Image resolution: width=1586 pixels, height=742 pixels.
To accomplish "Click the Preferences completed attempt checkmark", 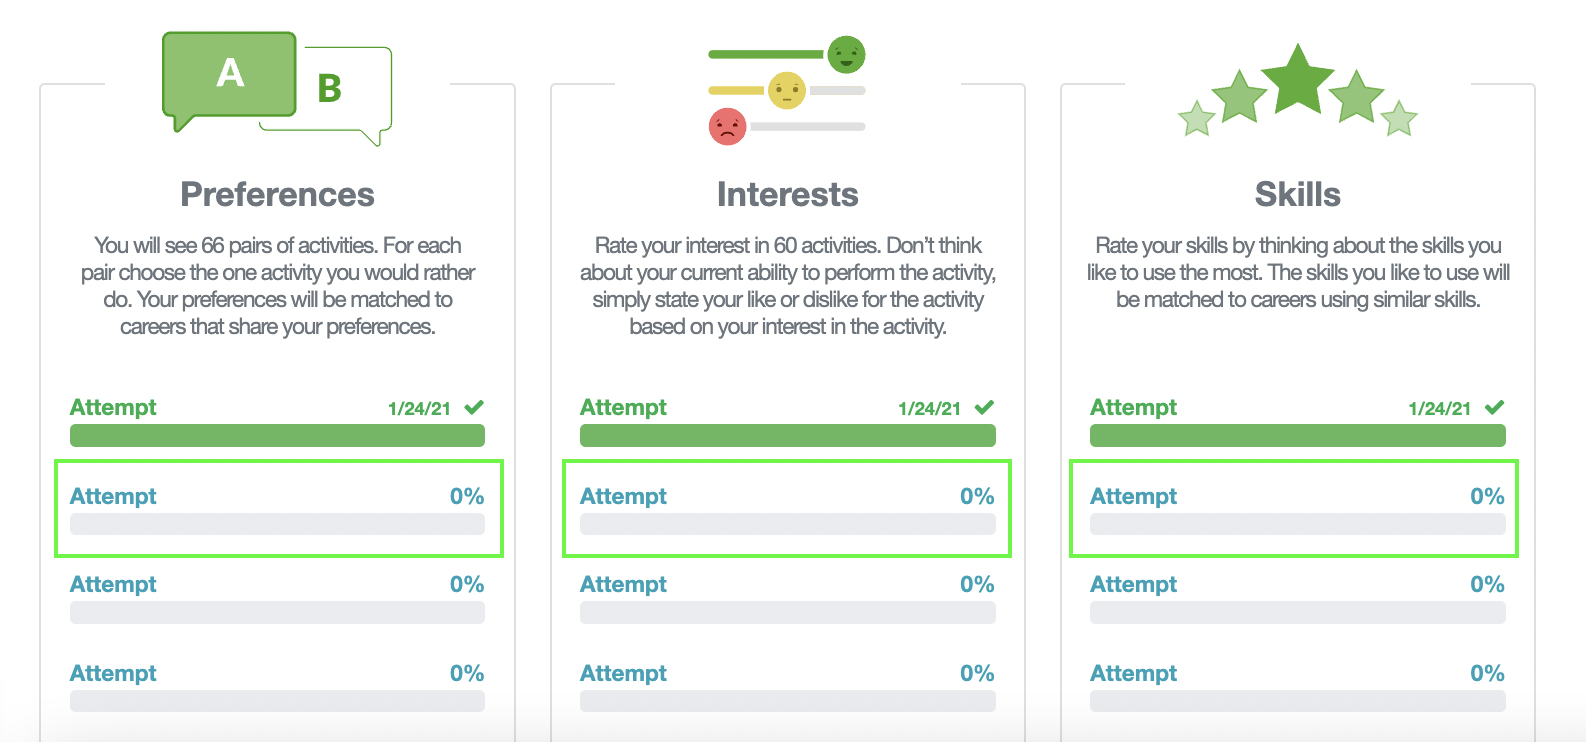I will coord(474,407).
